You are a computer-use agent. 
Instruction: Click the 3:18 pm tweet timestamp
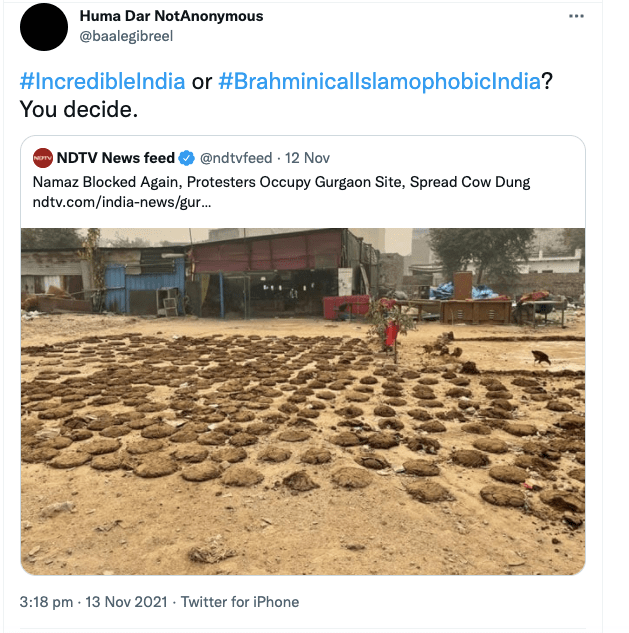(x=47, y=602)
